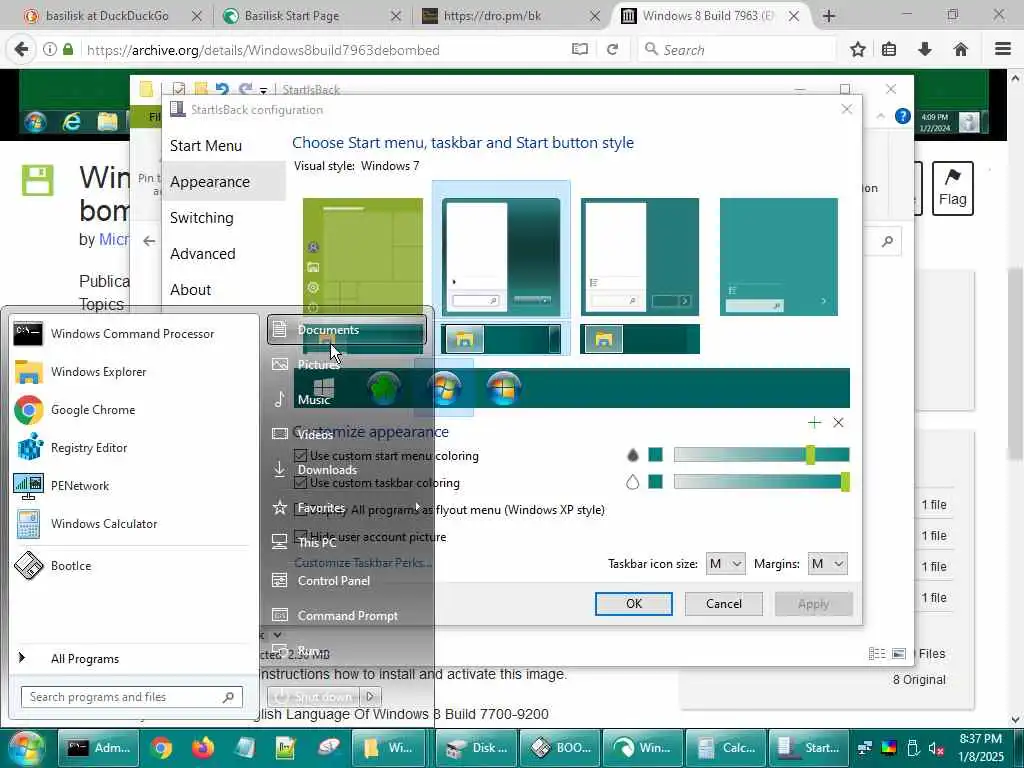Select the fourth flat teal style thumbnail
The width and height of the screenshot is (1024, 768).
point(778,257)
